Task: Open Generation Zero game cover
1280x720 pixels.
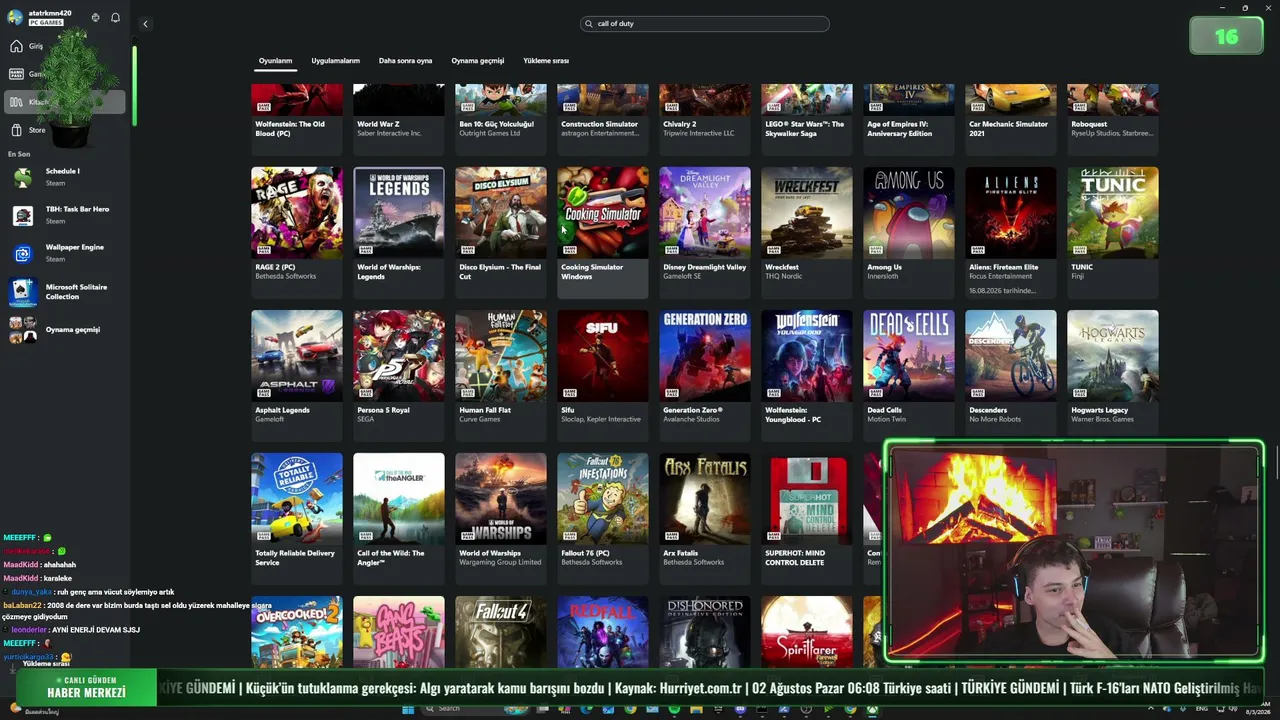Action: 705,356
